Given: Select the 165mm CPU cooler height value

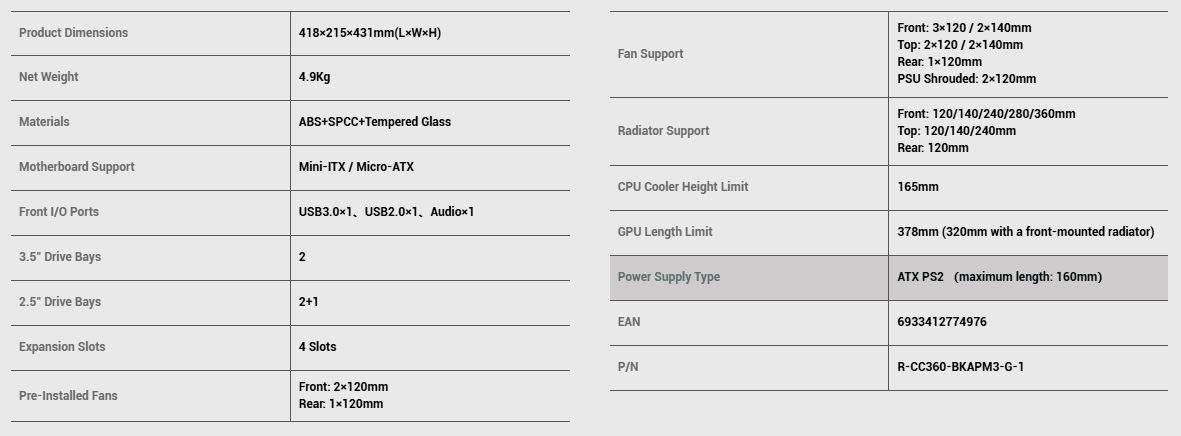Looking at the screenshot, I should point(918,187).
